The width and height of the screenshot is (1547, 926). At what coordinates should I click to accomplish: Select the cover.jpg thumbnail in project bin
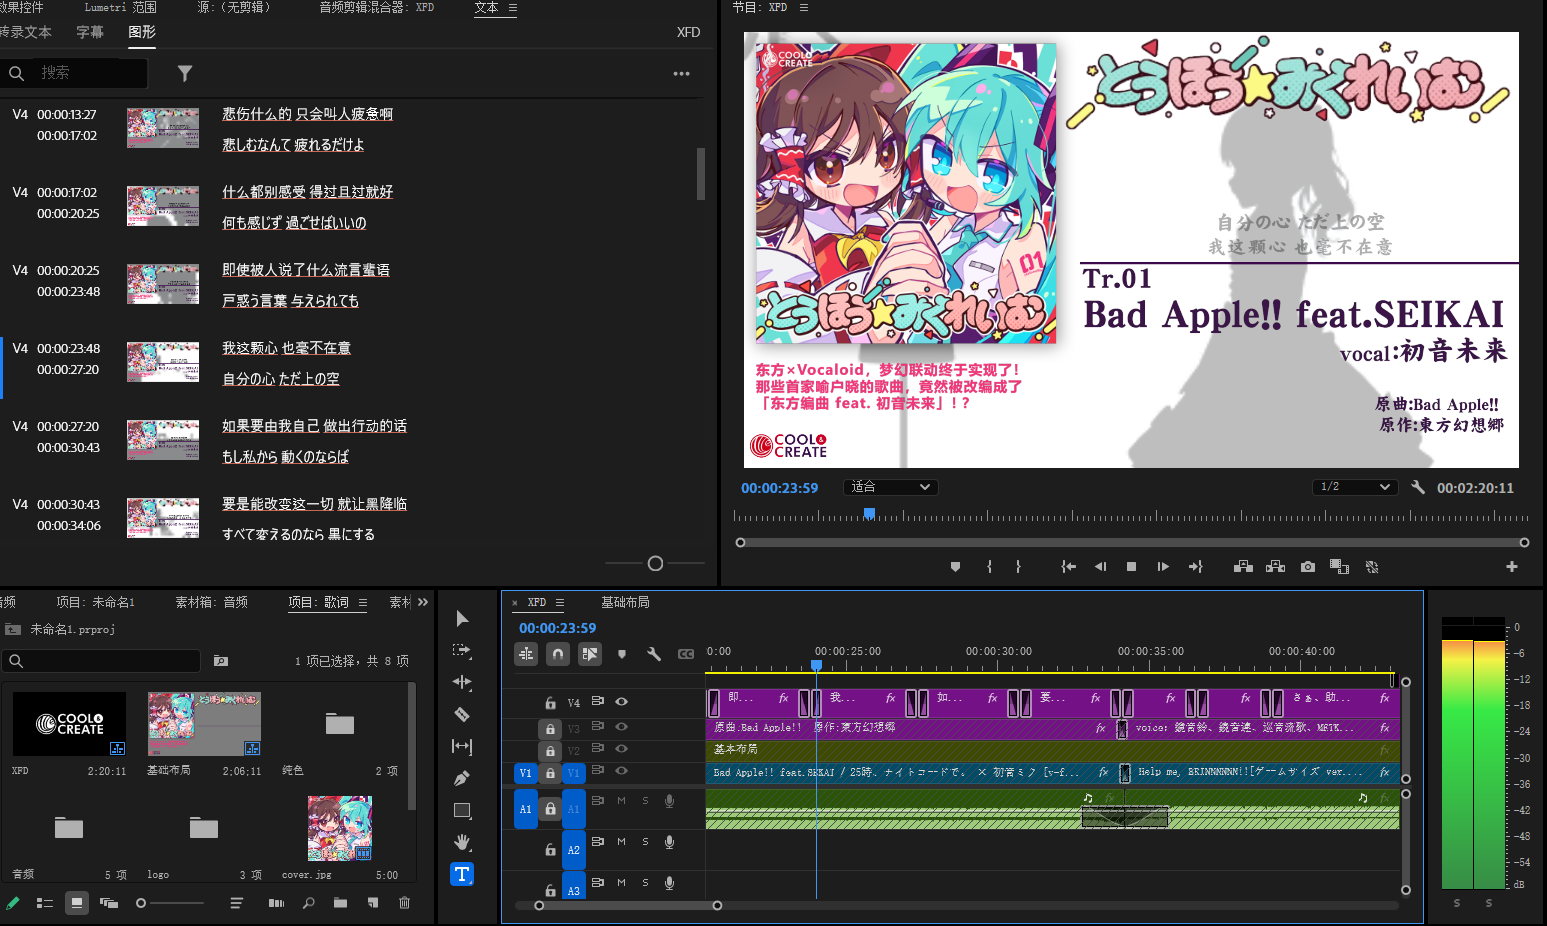pos(340,828)
